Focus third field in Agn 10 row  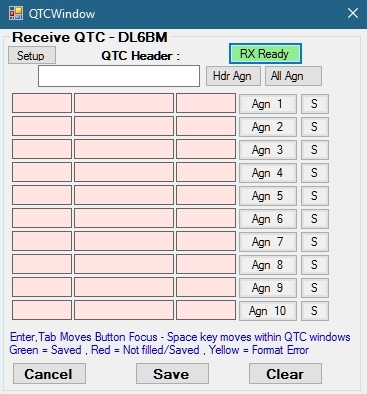click(x=206, y=310)
